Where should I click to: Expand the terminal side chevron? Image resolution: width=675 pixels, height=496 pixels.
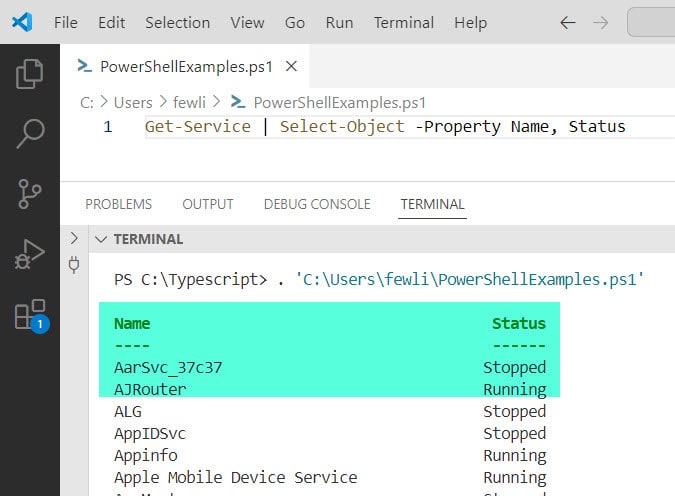point(74,238)
